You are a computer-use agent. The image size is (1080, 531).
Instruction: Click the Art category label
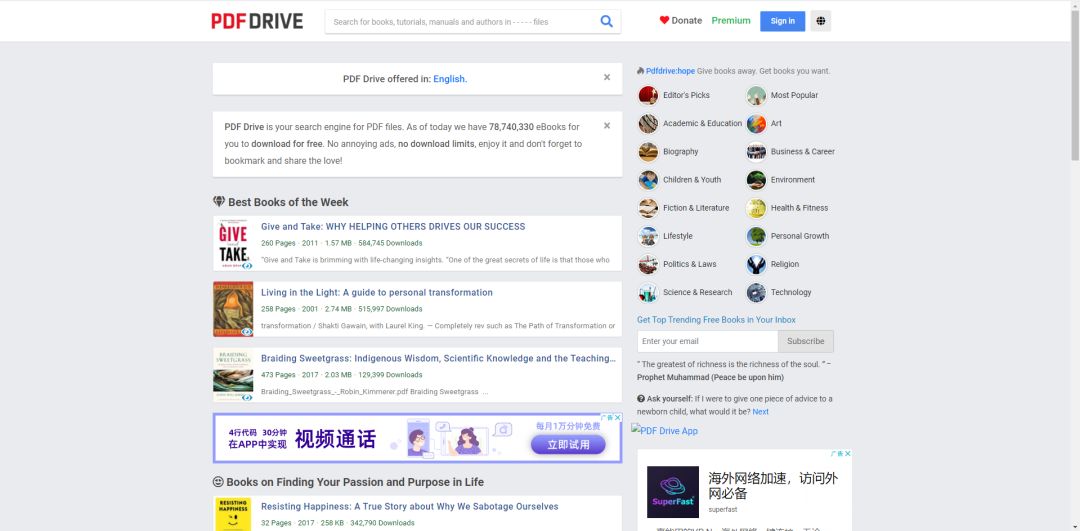pos(776,123)
